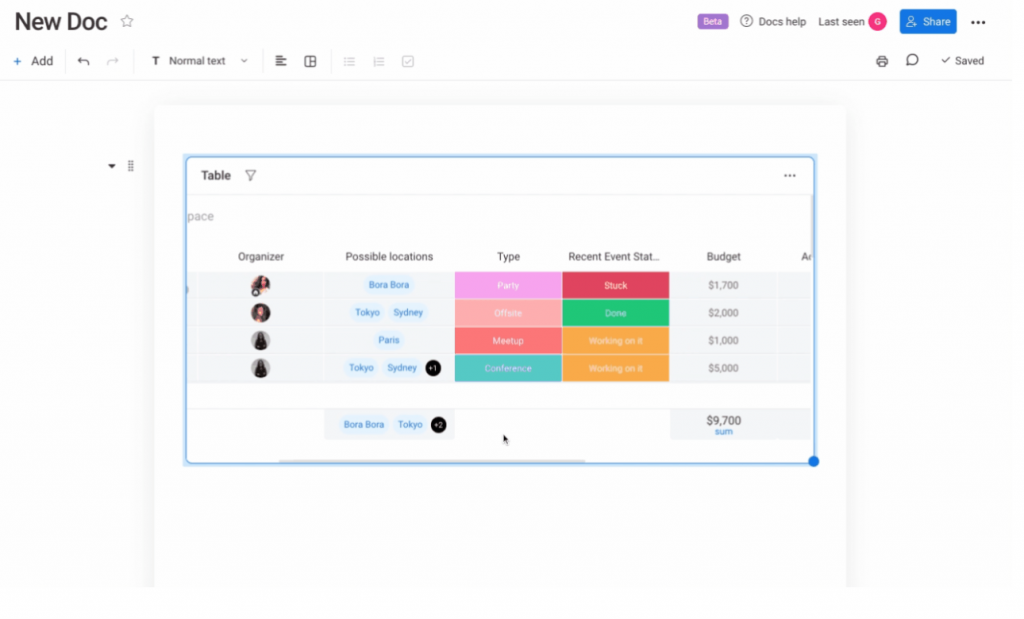The height and width of the screenshot is (619, 1024).
Task: Open the table options via the ellipsis menu
Action: (789, 175)
